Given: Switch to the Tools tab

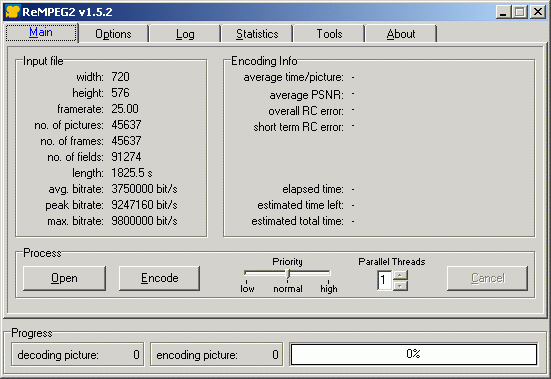Looking at the screenshot, I should [329, 34].
